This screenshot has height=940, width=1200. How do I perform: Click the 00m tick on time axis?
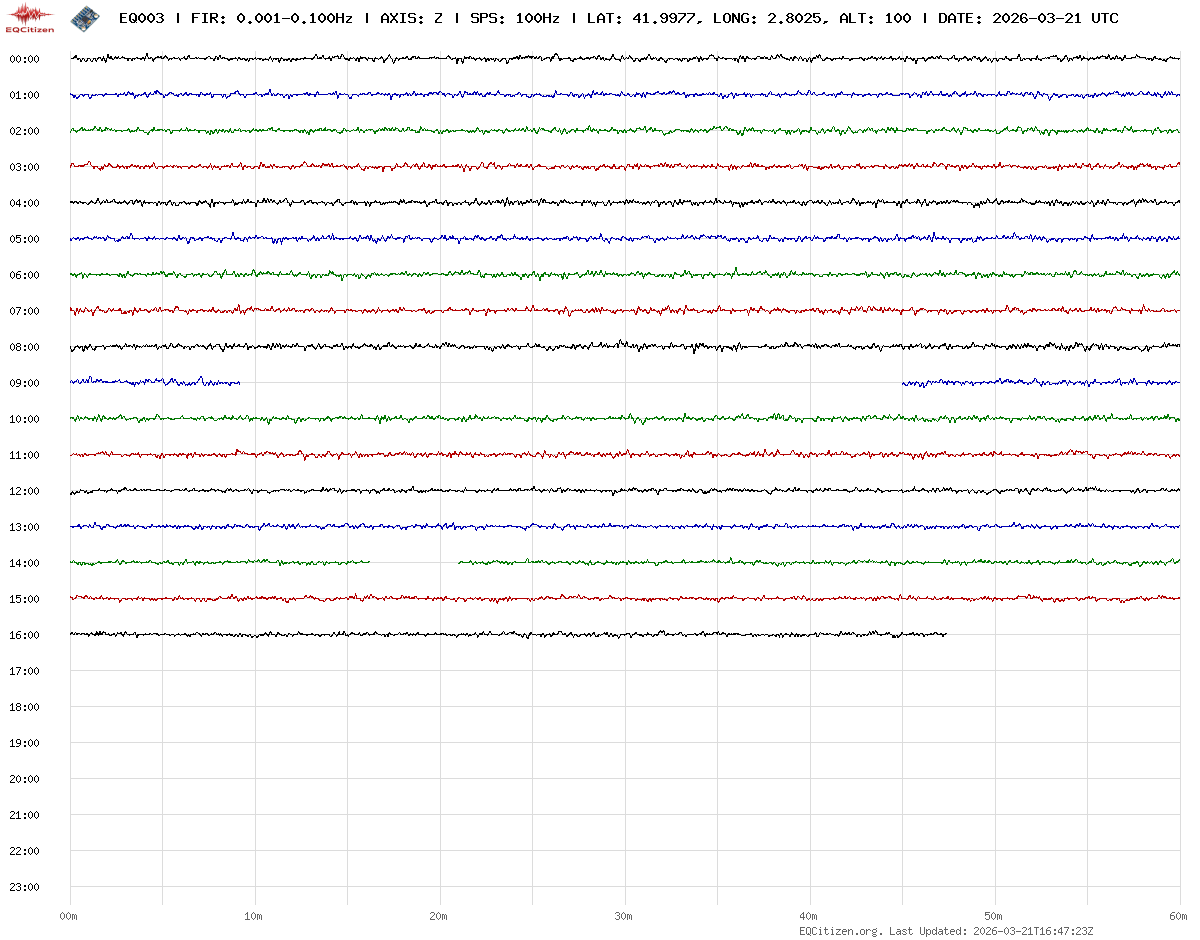point(69,916)
